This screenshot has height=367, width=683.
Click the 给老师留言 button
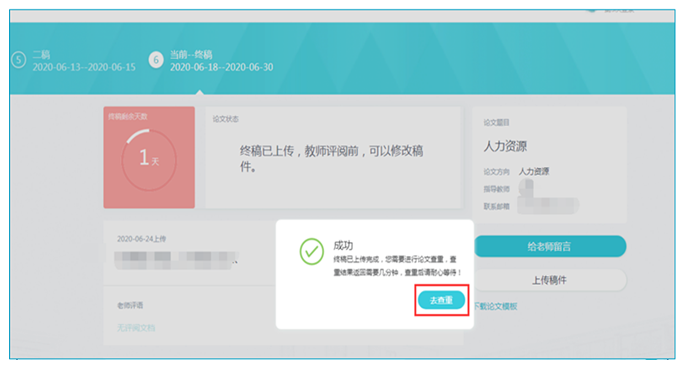point(550,246)
